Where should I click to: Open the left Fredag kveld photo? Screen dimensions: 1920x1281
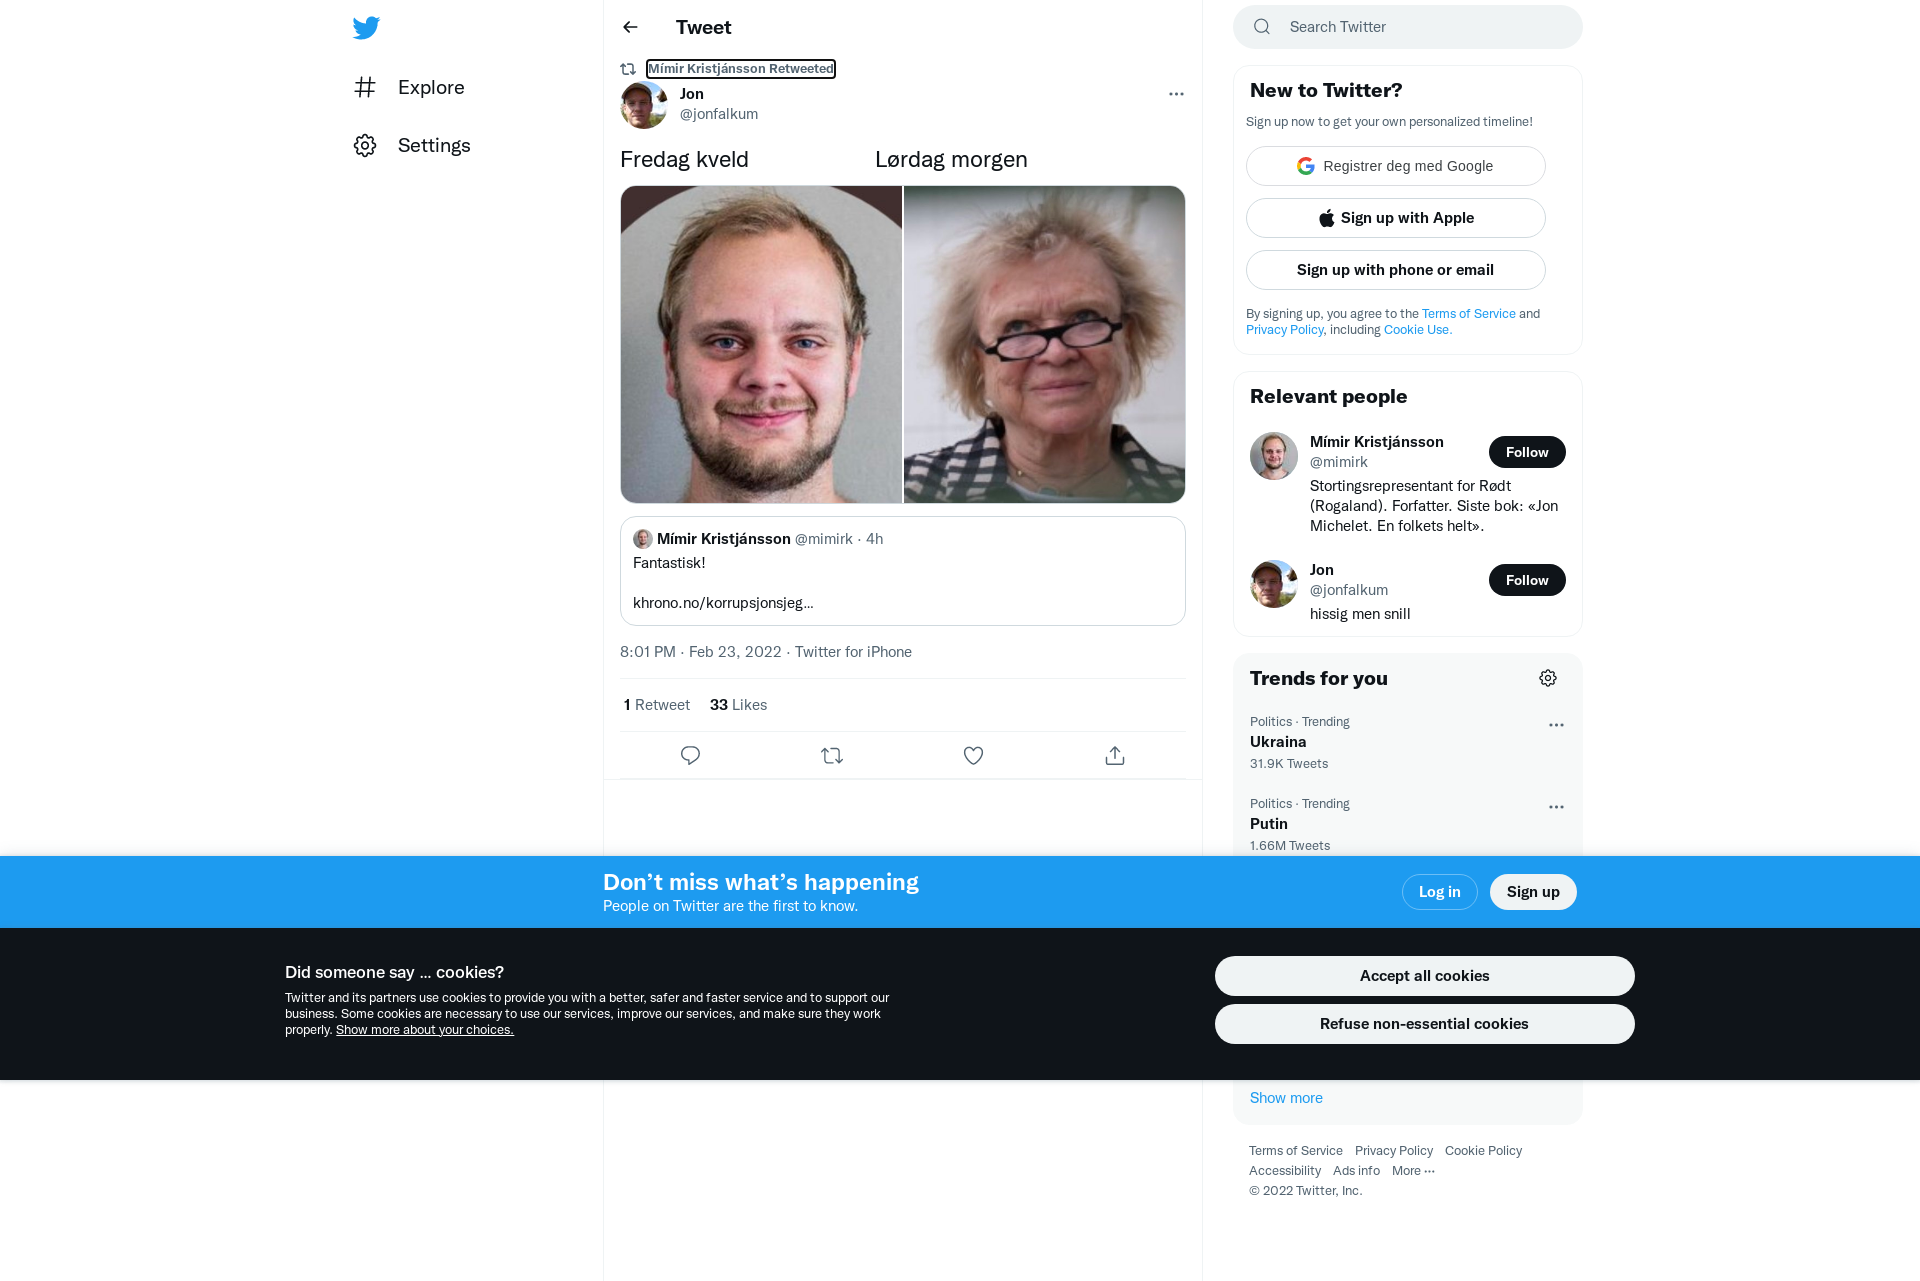coord(761,344)
